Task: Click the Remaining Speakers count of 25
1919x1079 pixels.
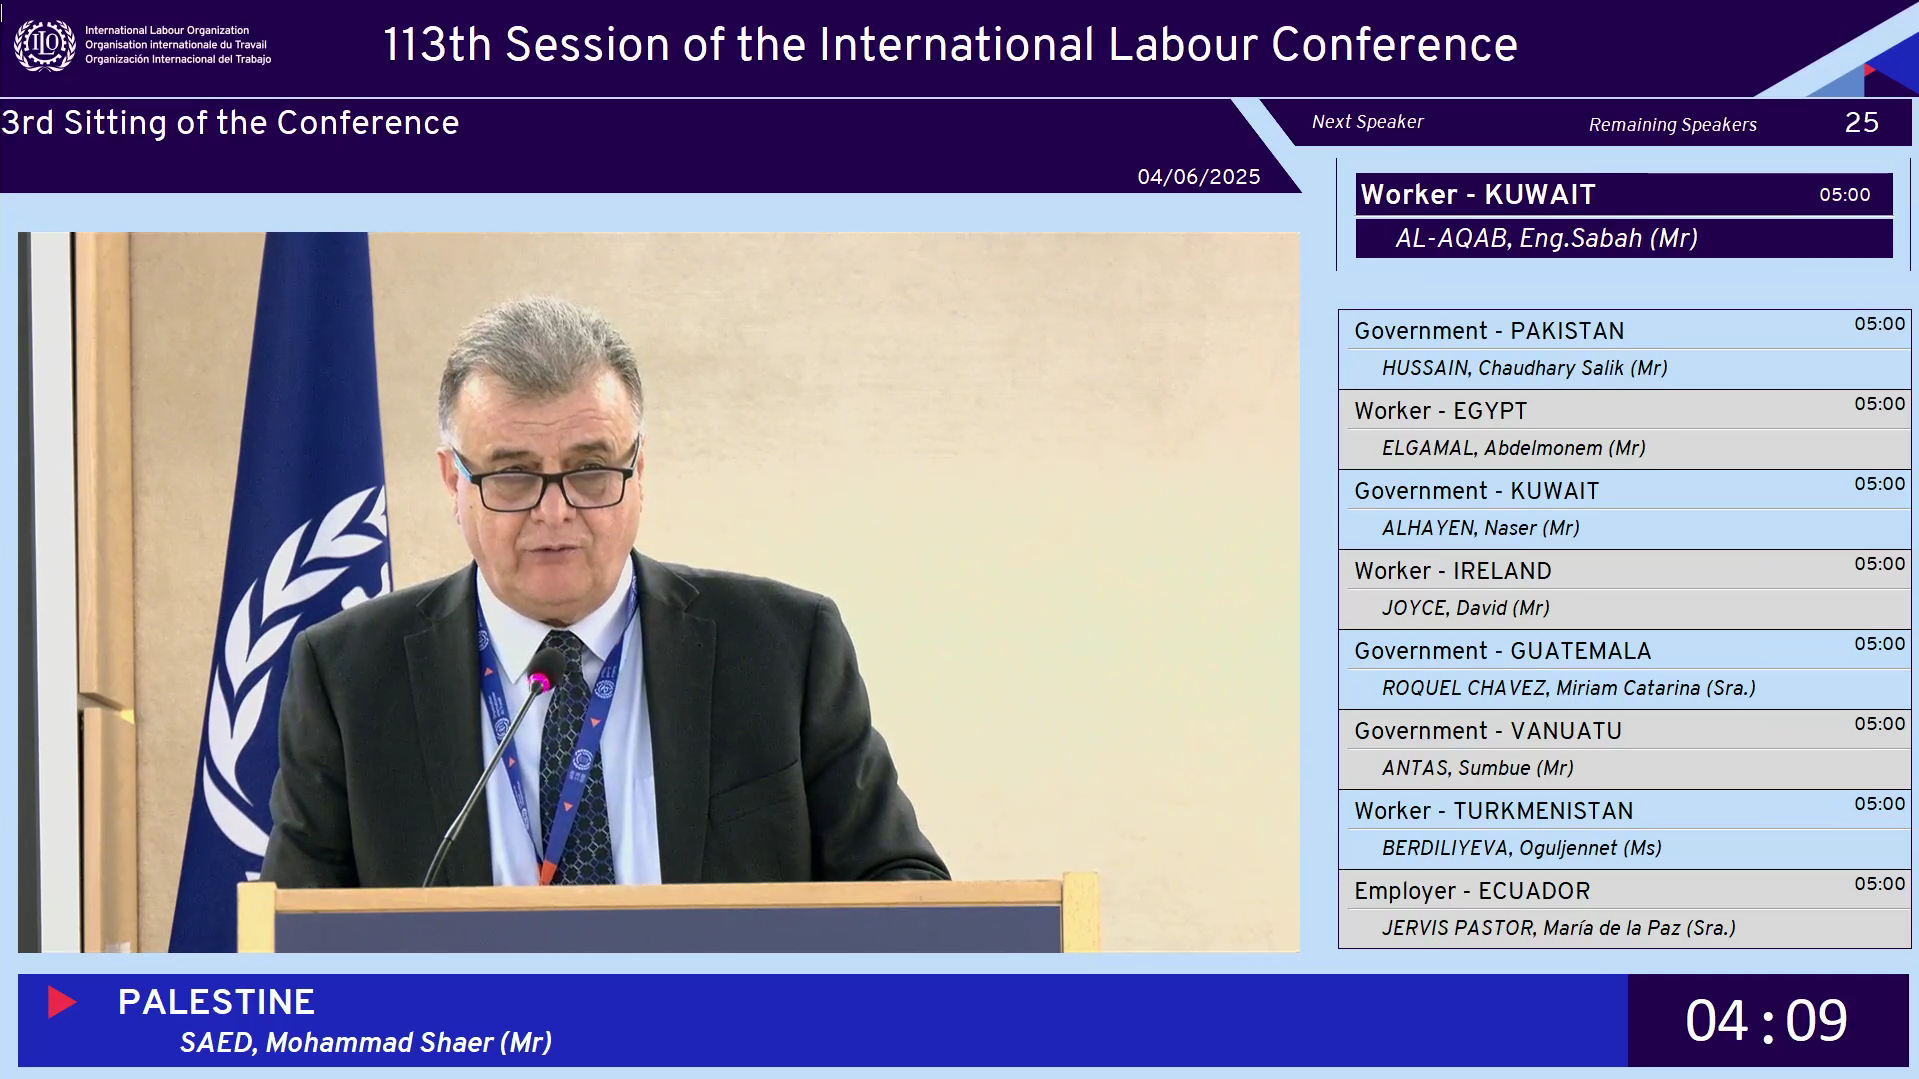Action: (x=1861, y=123)
